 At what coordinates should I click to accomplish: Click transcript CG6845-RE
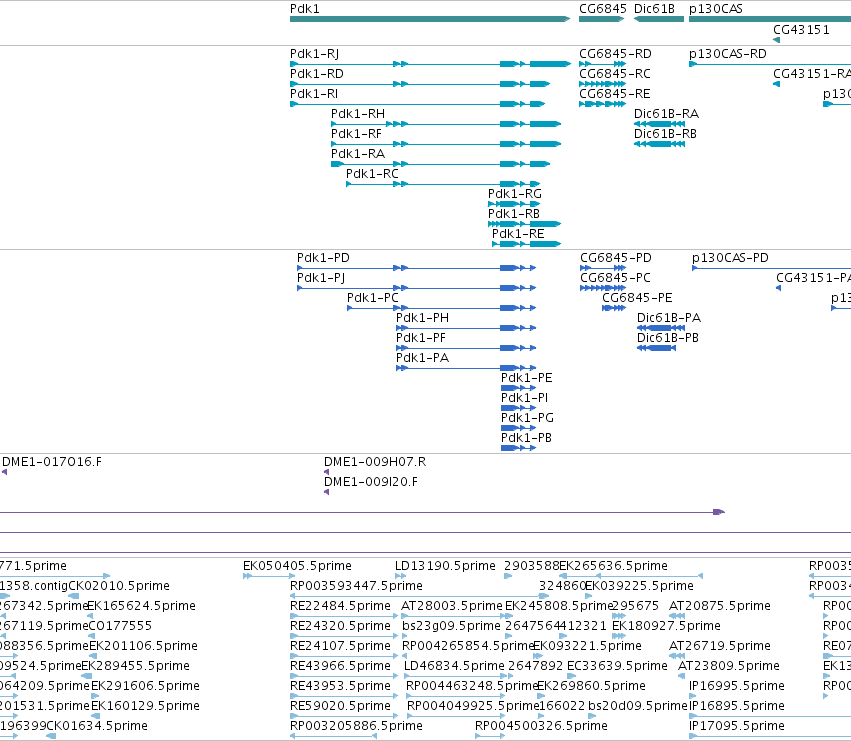click(x=602, y=104)
